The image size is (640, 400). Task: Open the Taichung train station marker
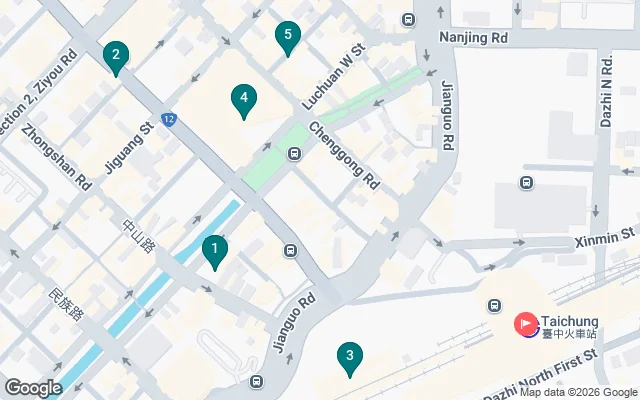point(526,324)
